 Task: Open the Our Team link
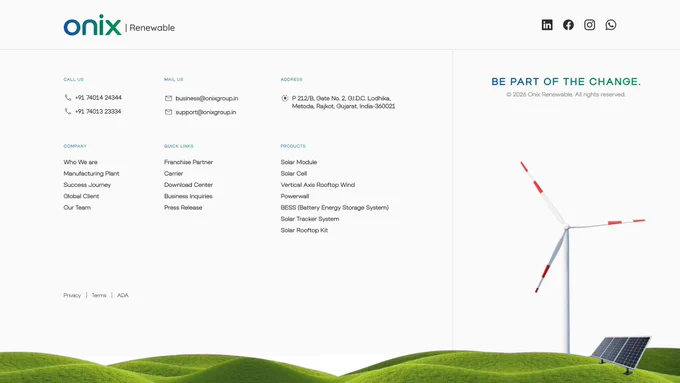tap(77, 207)
